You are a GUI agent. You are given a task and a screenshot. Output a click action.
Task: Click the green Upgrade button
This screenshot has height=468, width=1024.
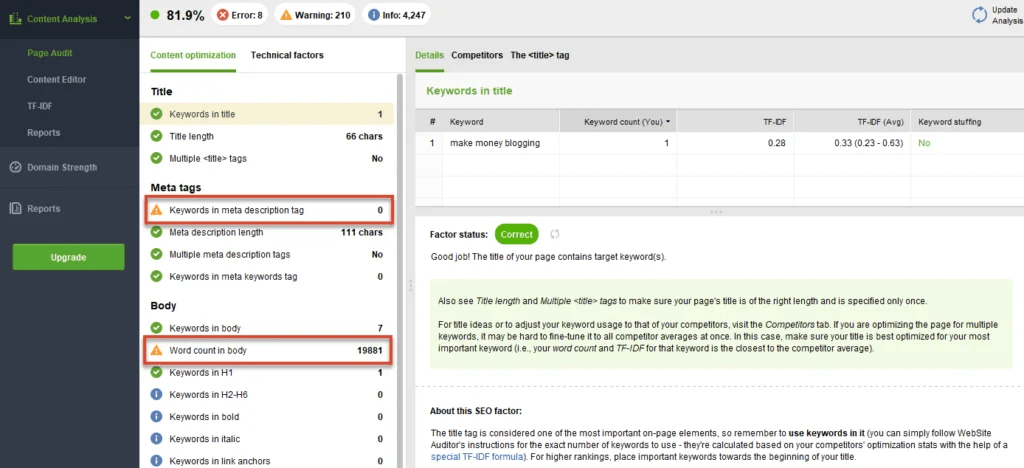point(69,257)
